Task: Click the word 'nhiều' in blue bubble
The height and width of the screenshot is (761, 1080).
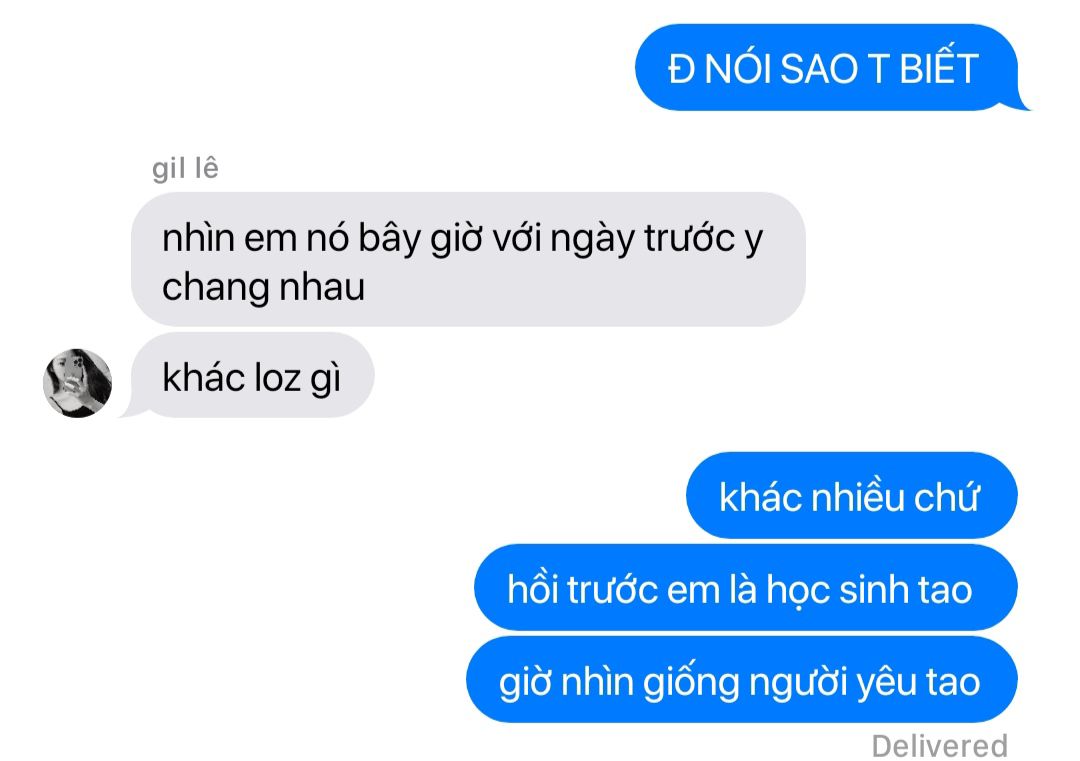Action: 857,497
